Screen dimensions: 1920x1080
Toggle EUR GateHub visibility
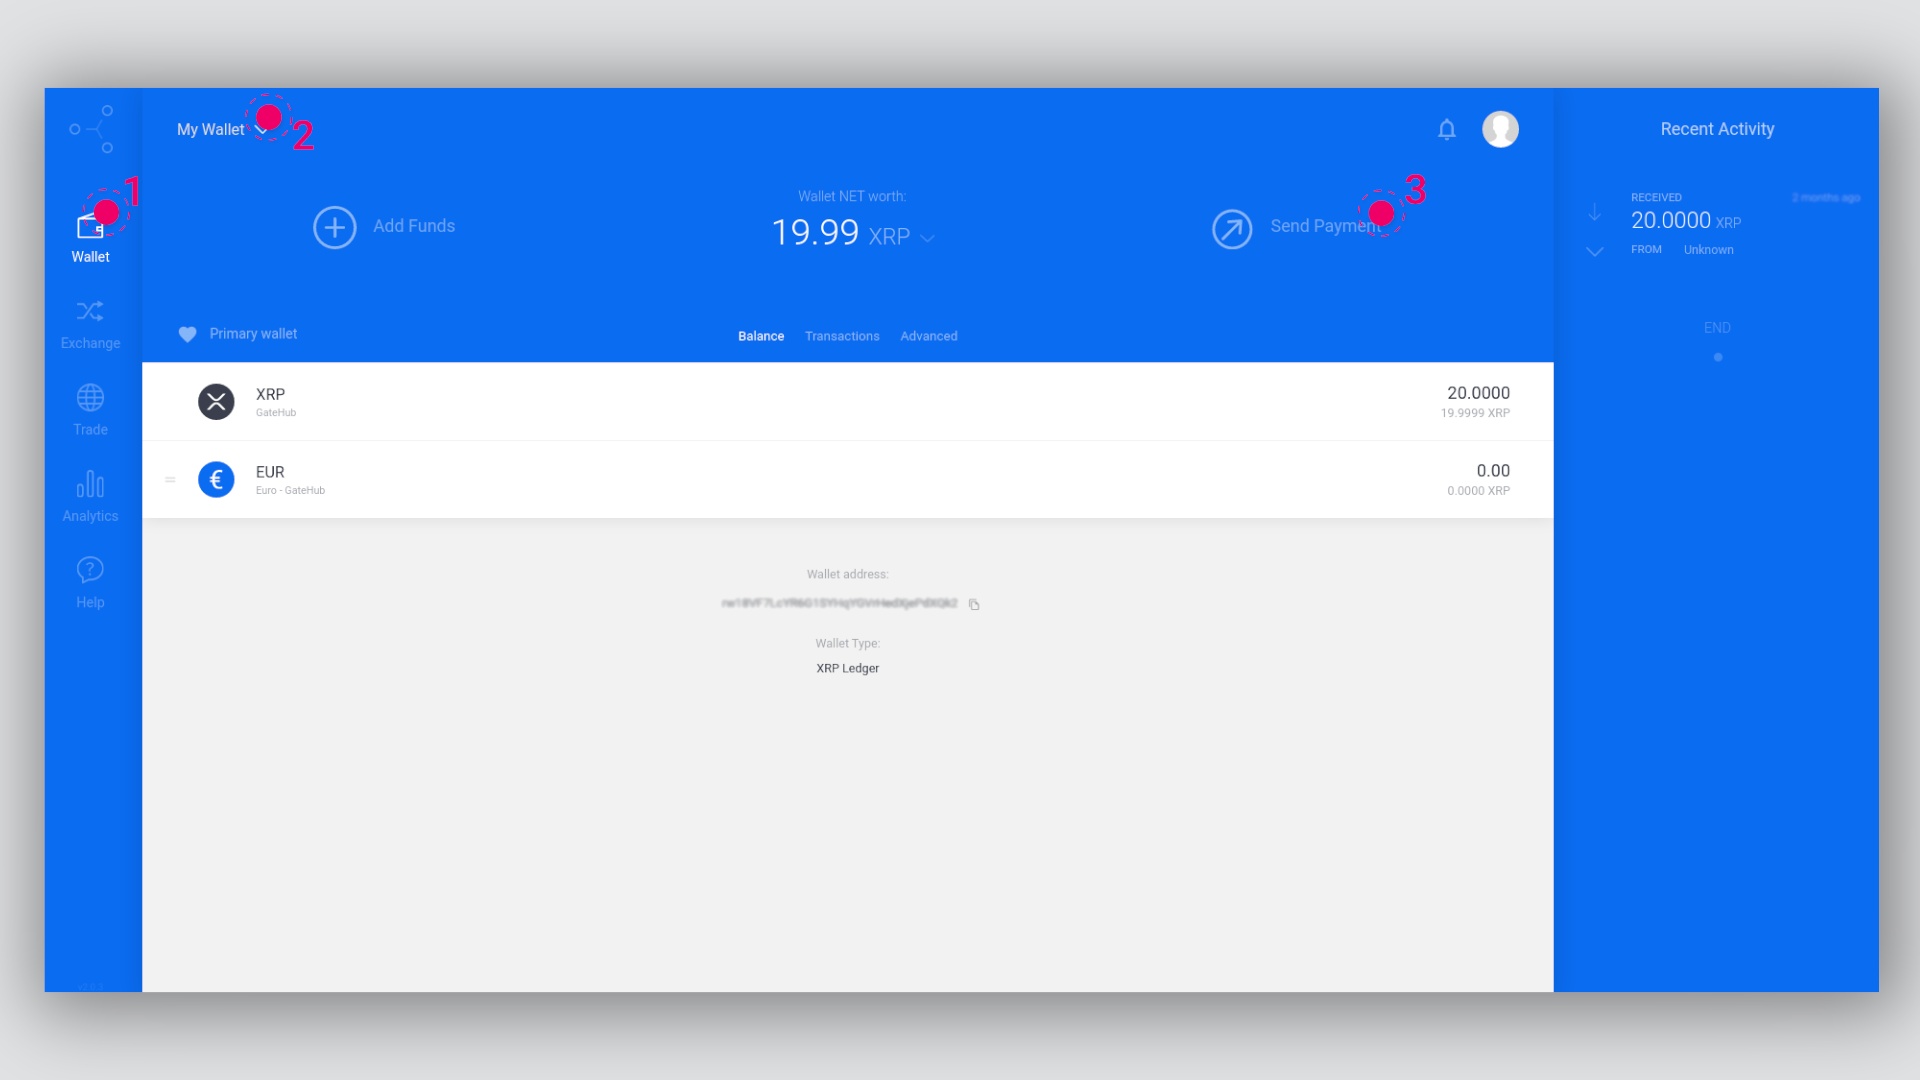tap(169, 479)
